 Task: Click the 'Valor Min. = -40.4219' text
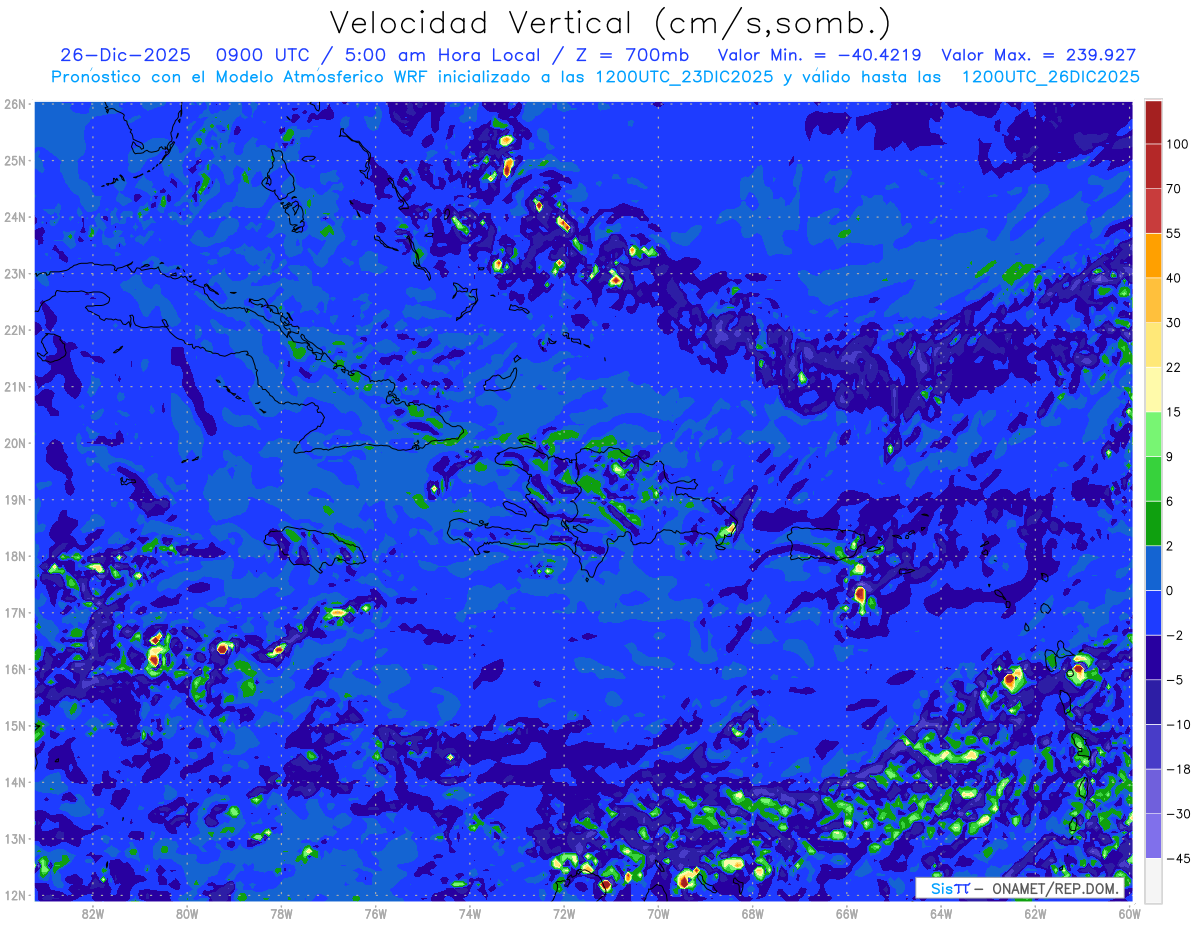tap(821, 56)
